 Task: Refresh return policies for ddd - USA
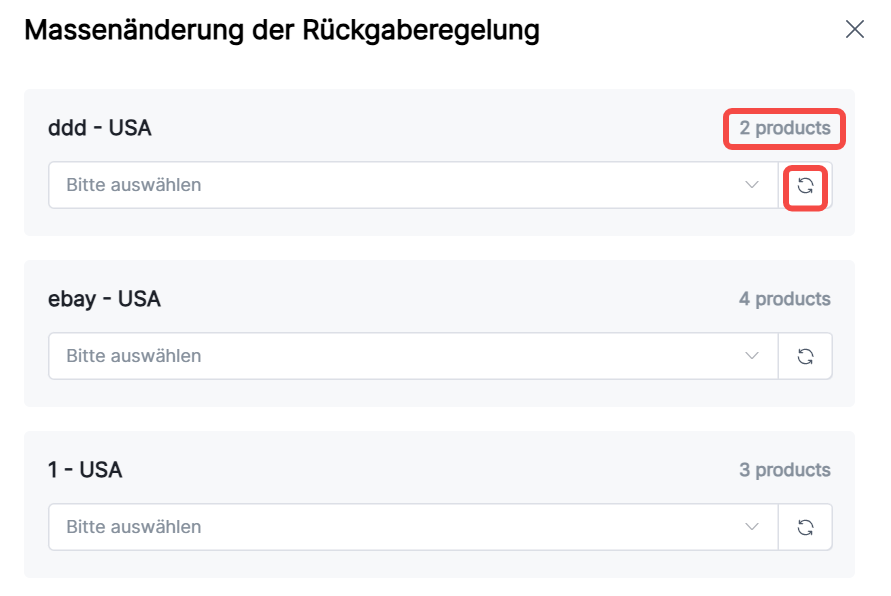point(805,186)
